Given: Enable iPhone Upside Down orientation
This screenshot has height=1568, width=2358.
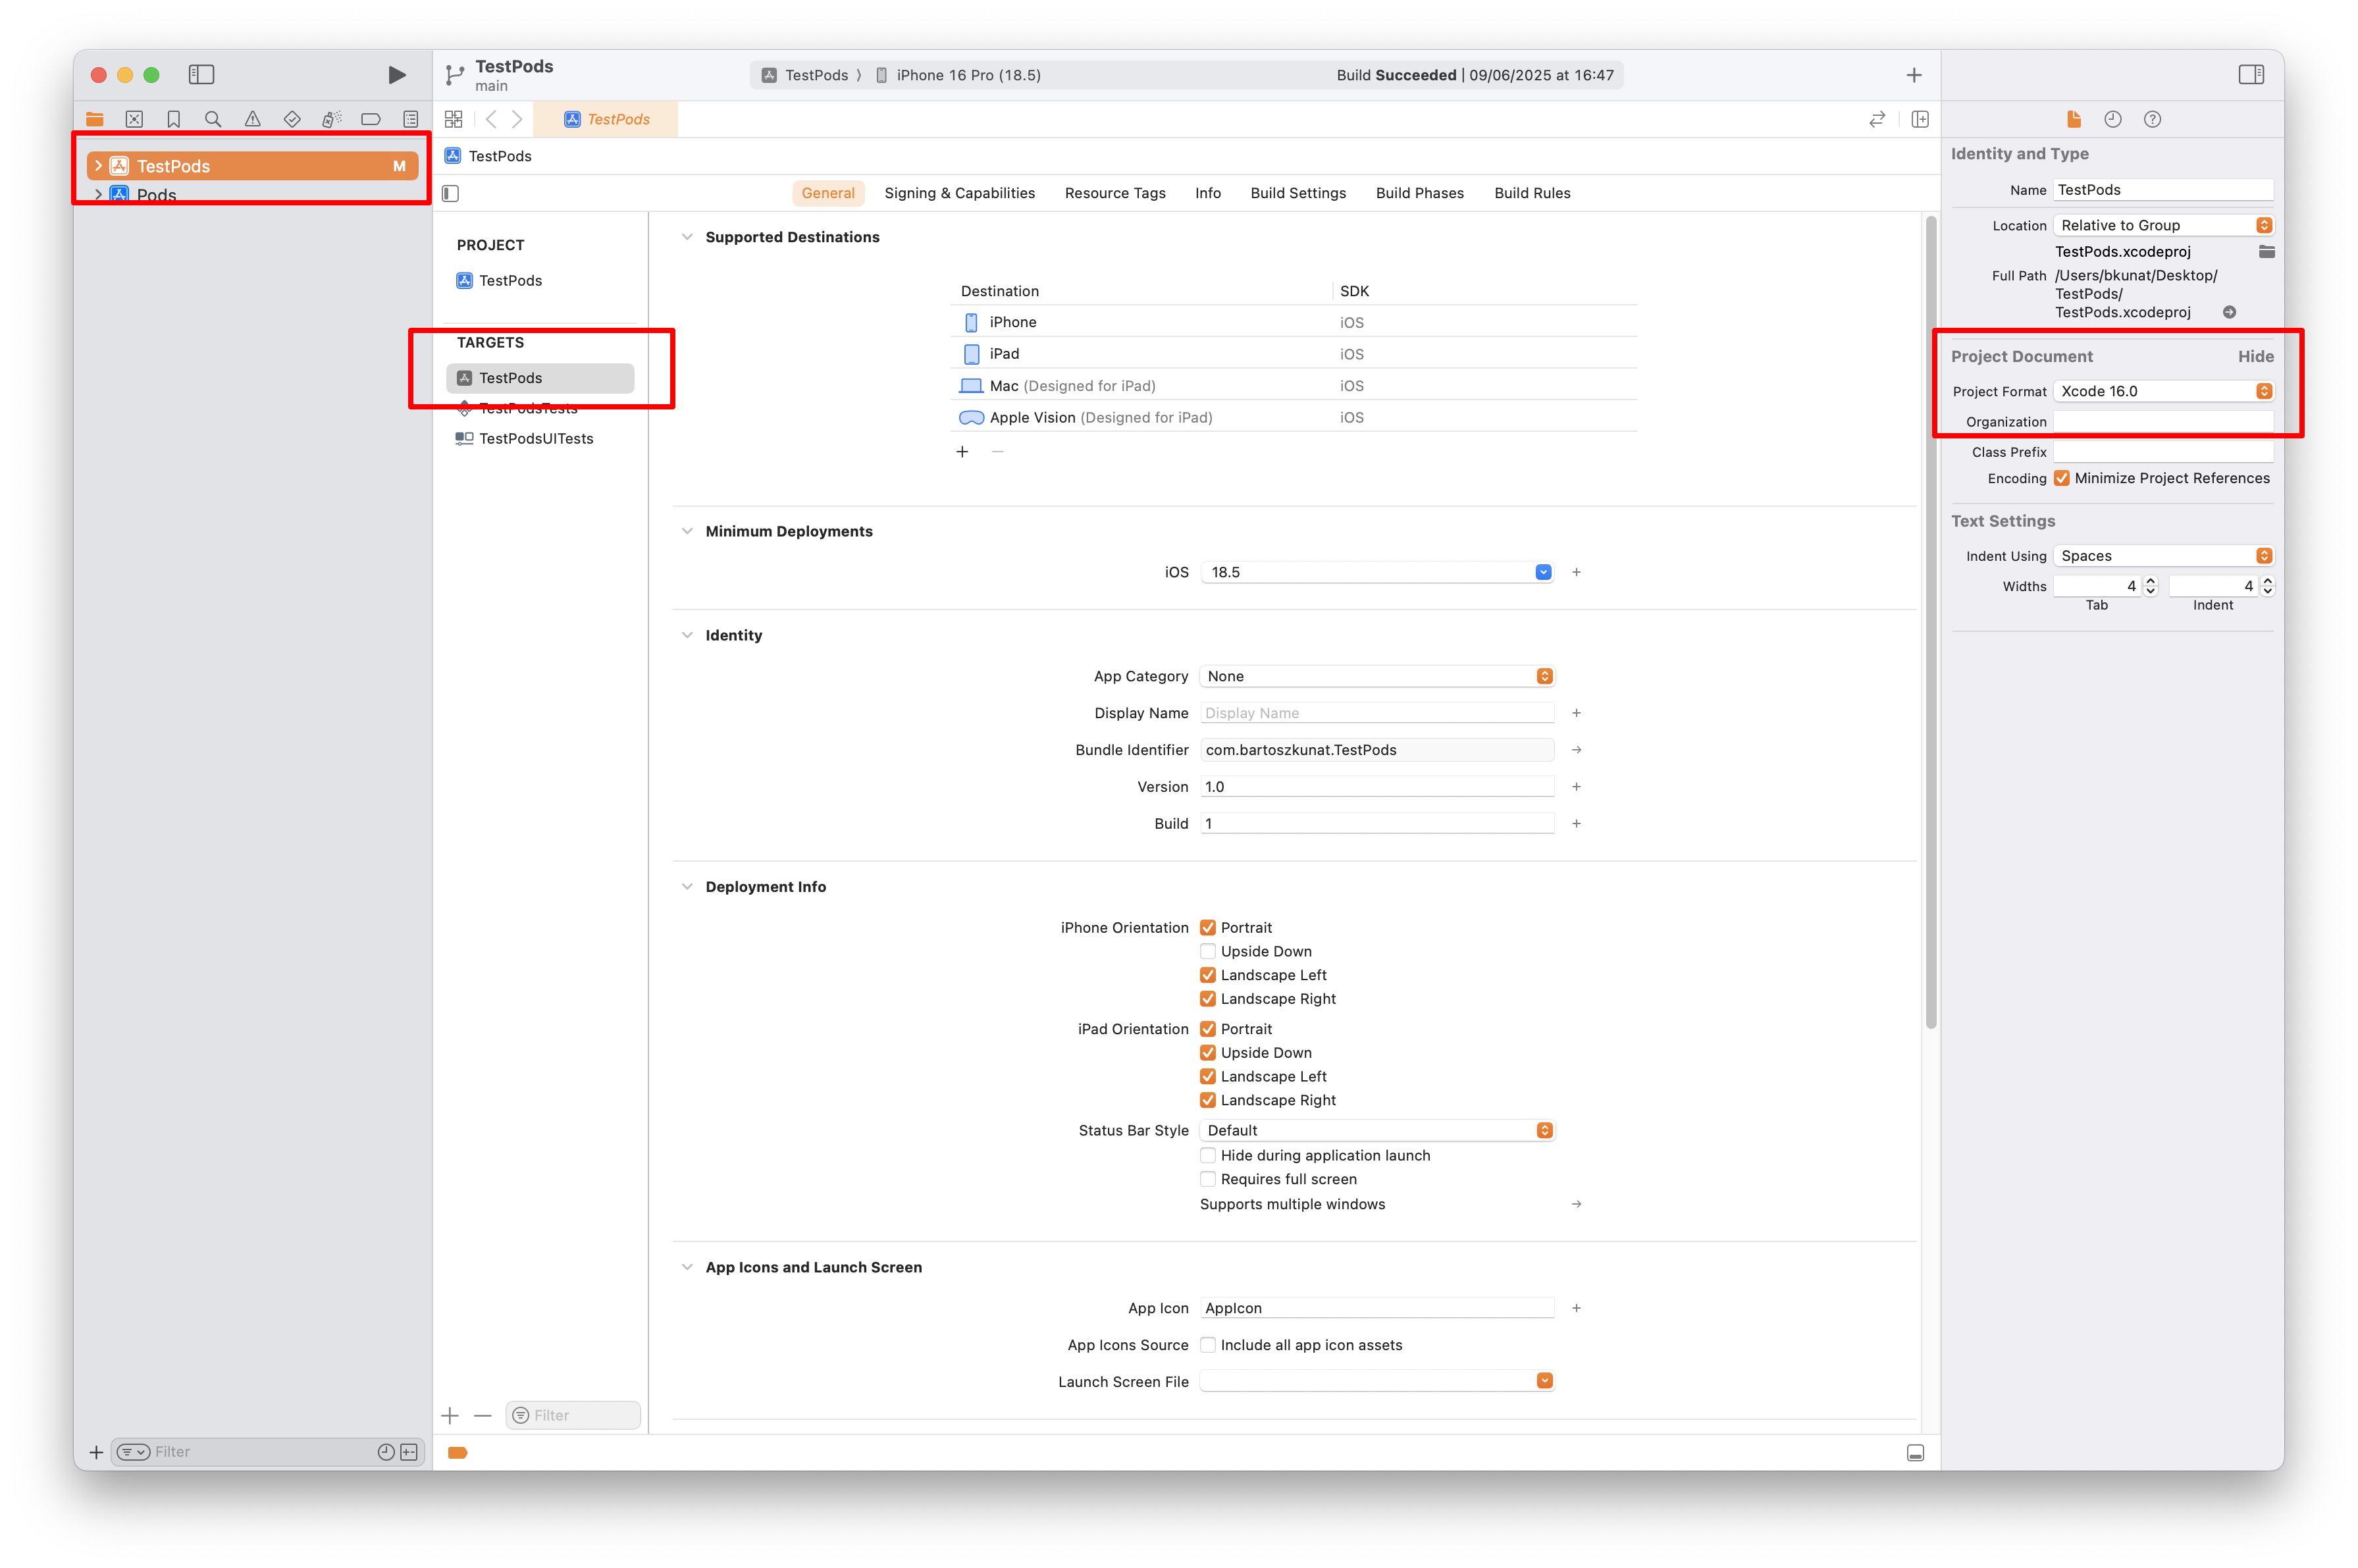Looking at the screenshot, I should click(x=1208, y=951).
